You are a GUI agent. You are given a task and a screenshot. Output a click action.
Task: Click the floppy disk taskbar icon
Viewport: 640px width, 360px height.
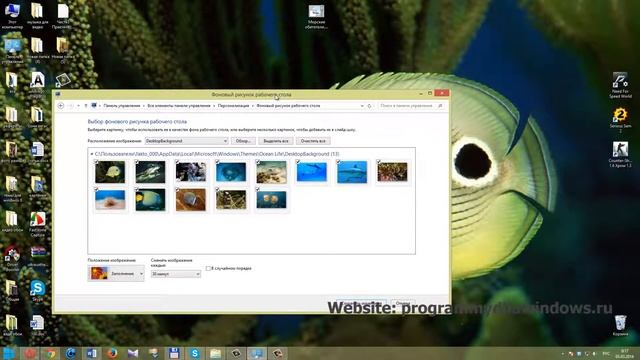pyautogui.click(x=174, y=353)
